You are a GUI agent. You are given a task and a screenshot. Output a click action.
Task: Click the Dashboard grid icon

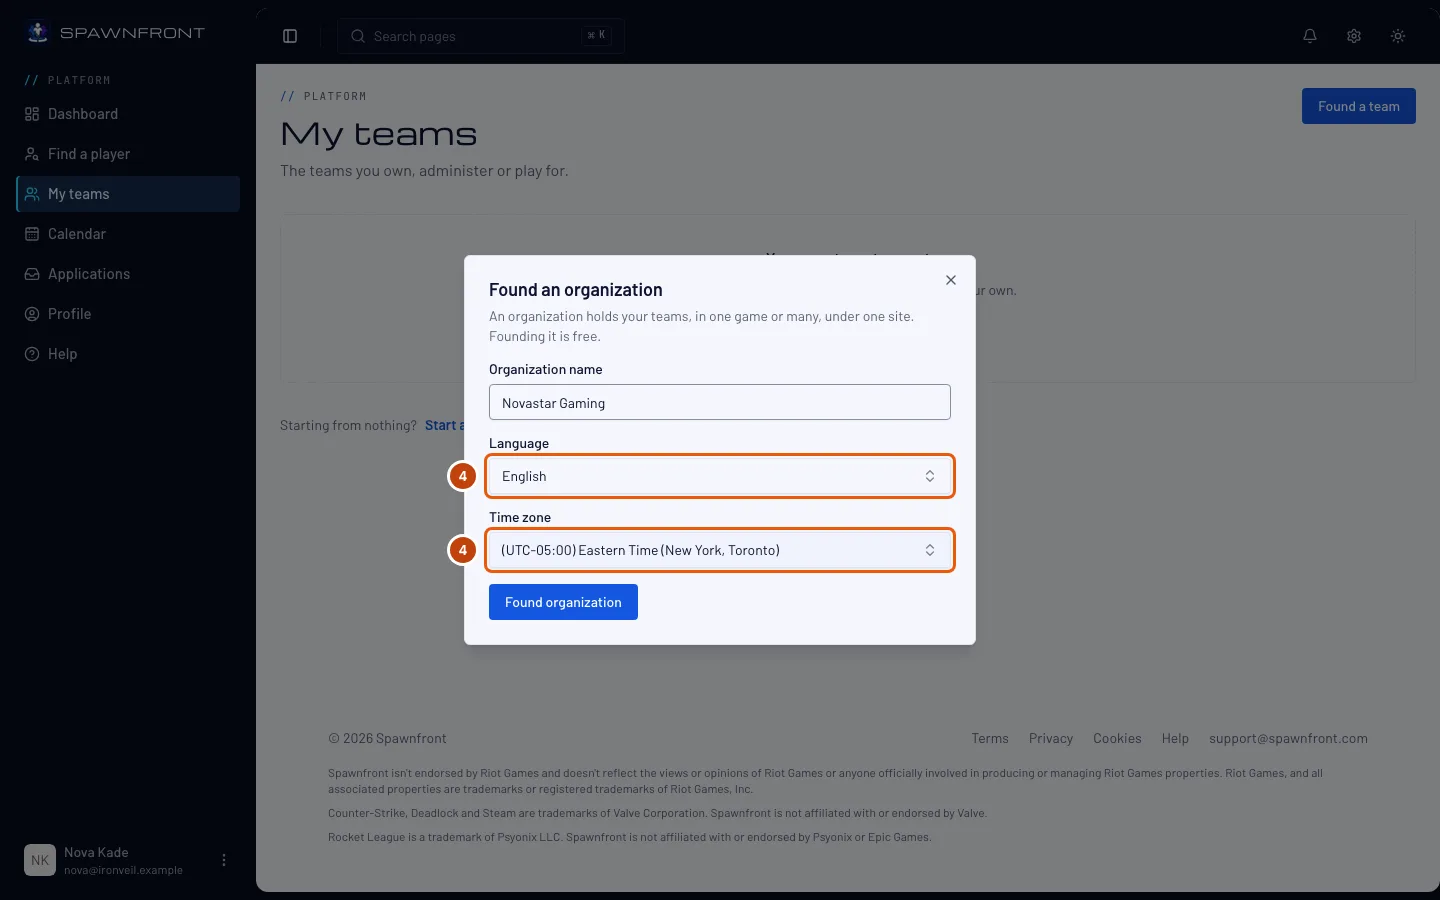coord(32,114)
